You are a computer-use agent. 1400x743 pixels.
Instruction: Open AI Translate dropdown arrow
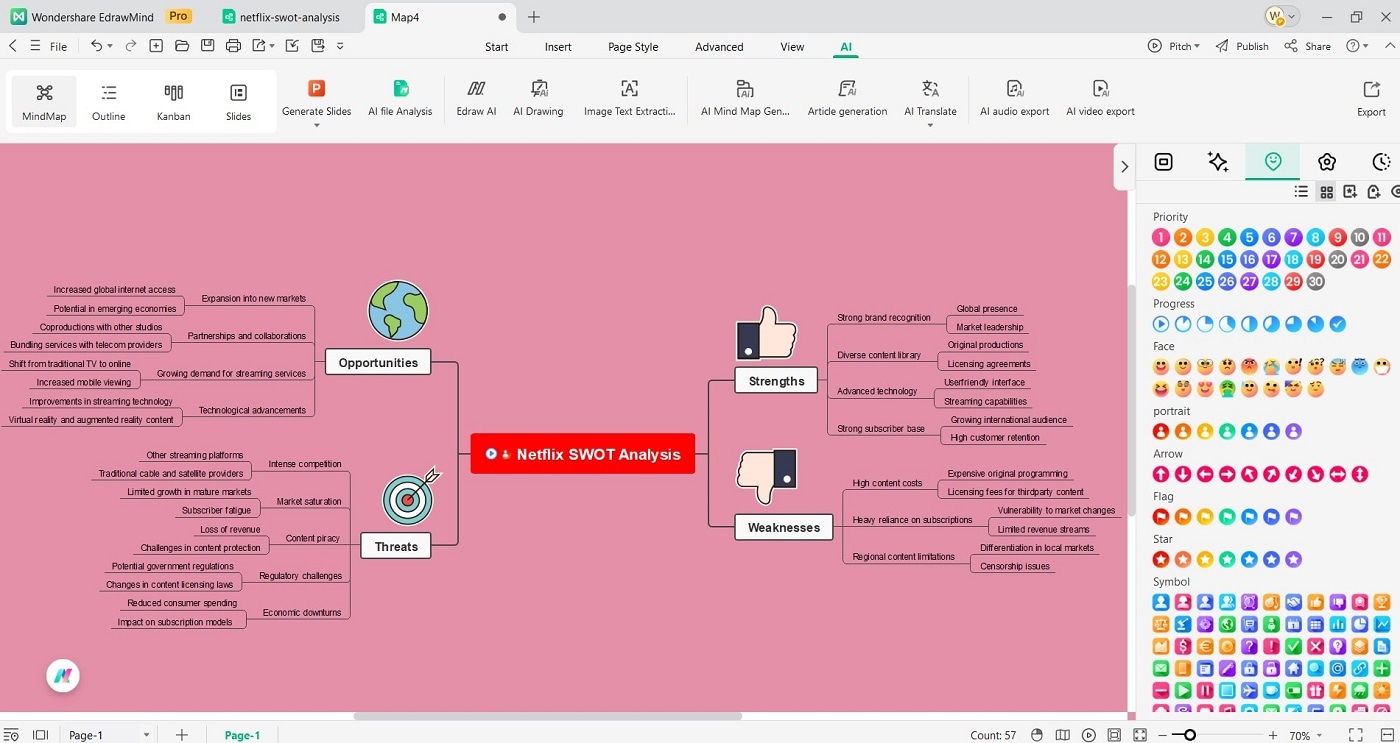pyautogui.click(x=930, y=126)
